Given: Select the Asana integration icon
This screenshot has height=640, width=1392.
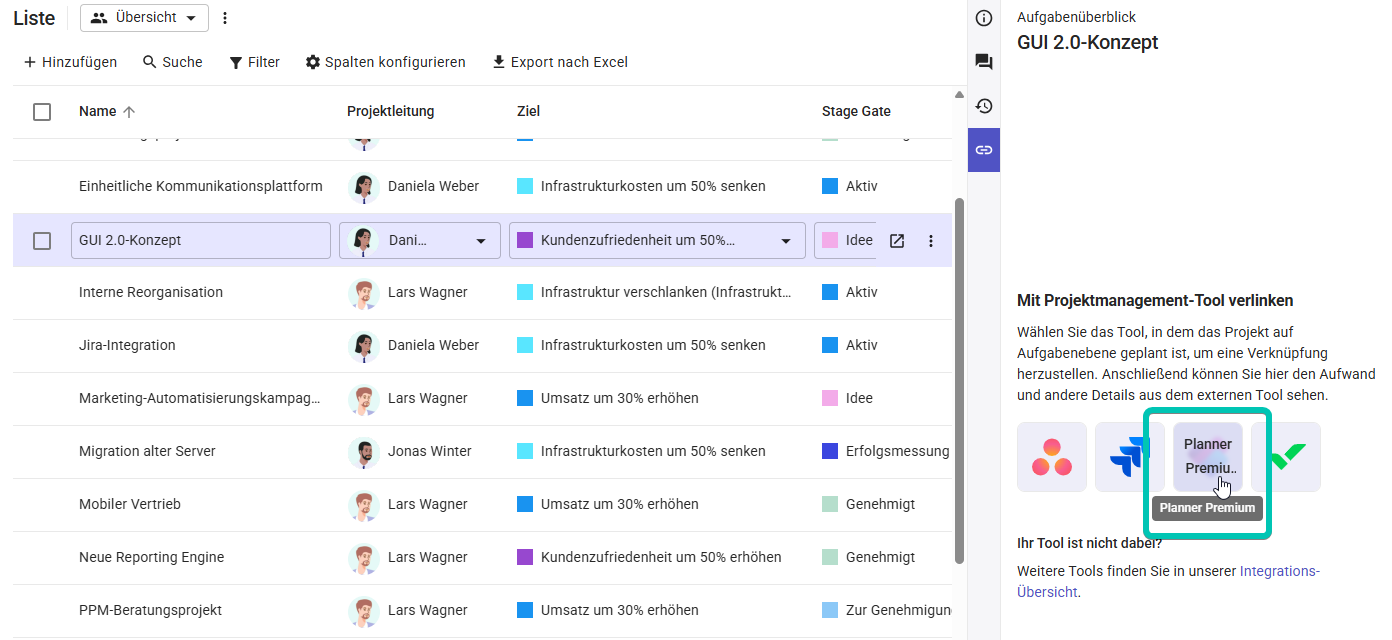Looking at the screenshot, I should click(x=1051, y=457).
